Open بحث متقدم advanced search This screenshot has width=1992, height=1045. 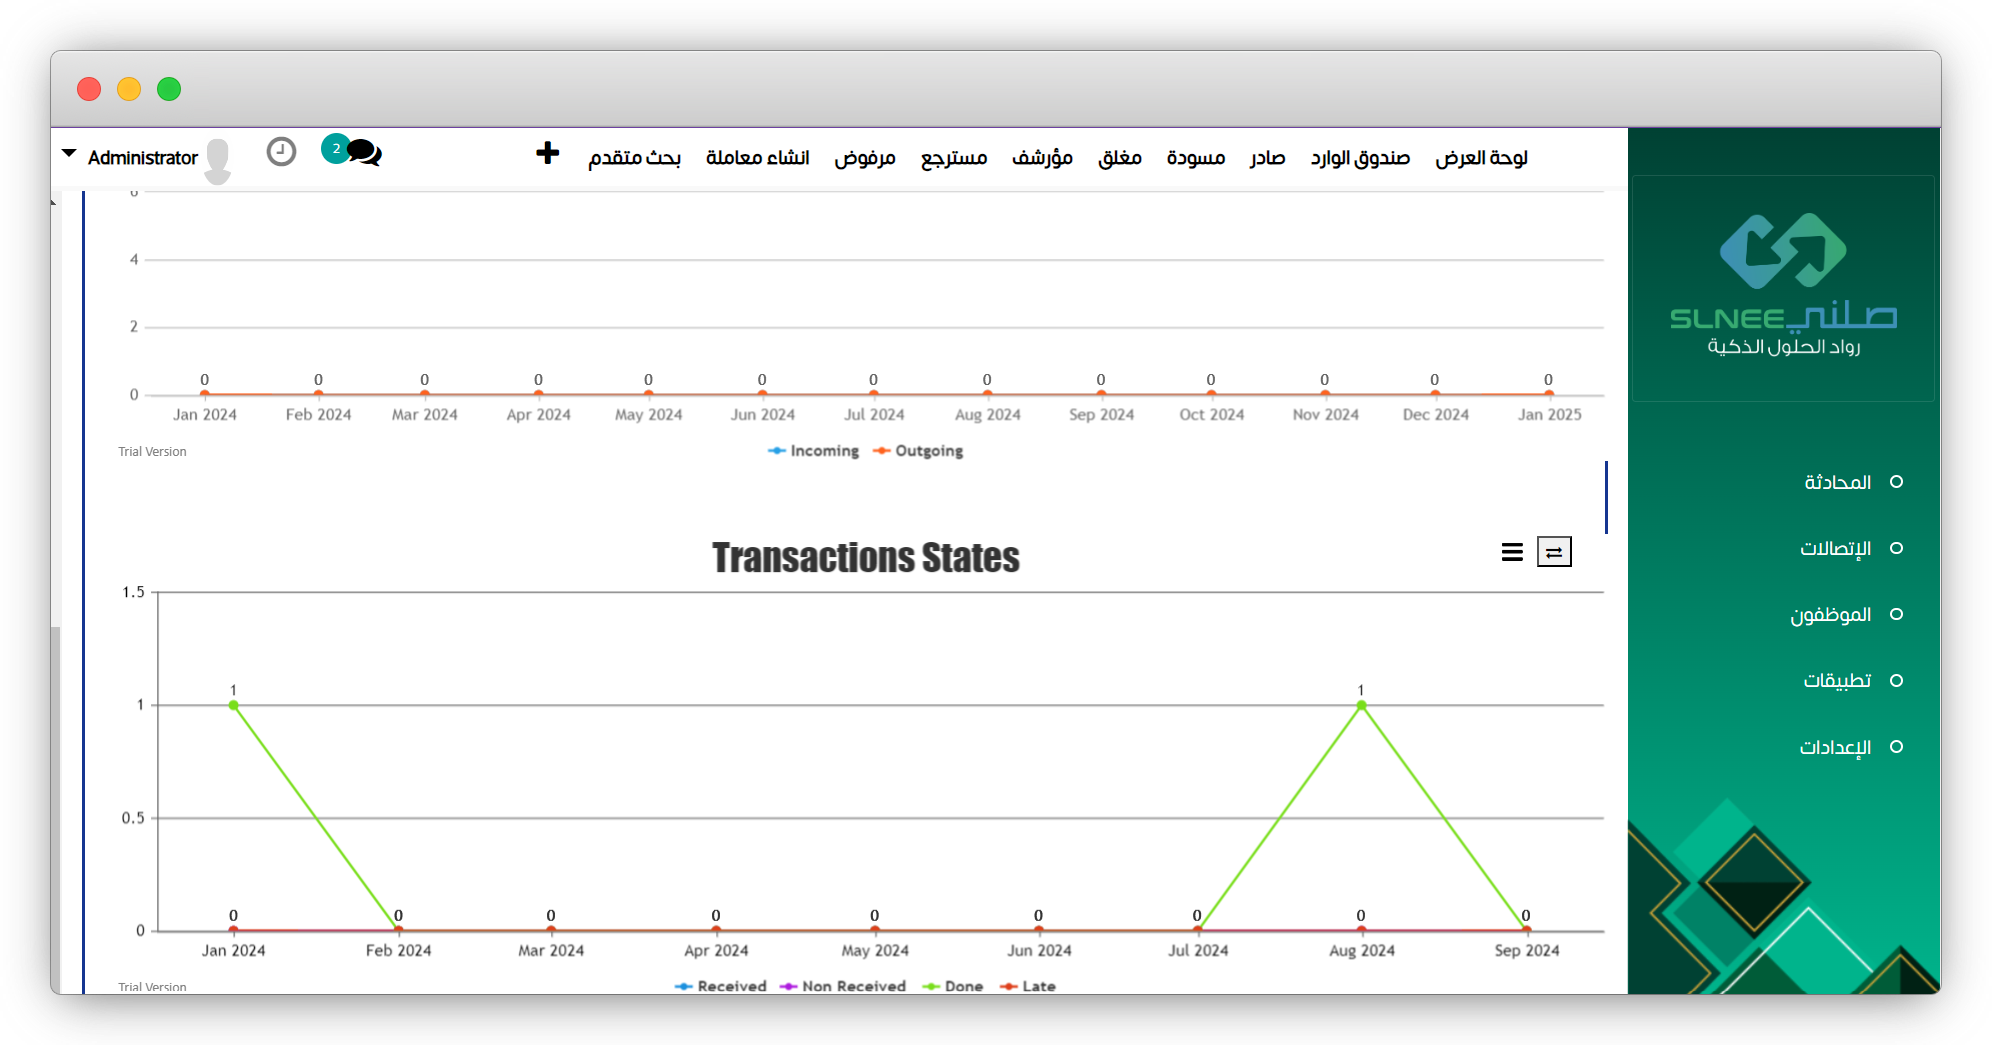(x=634, y=158)
